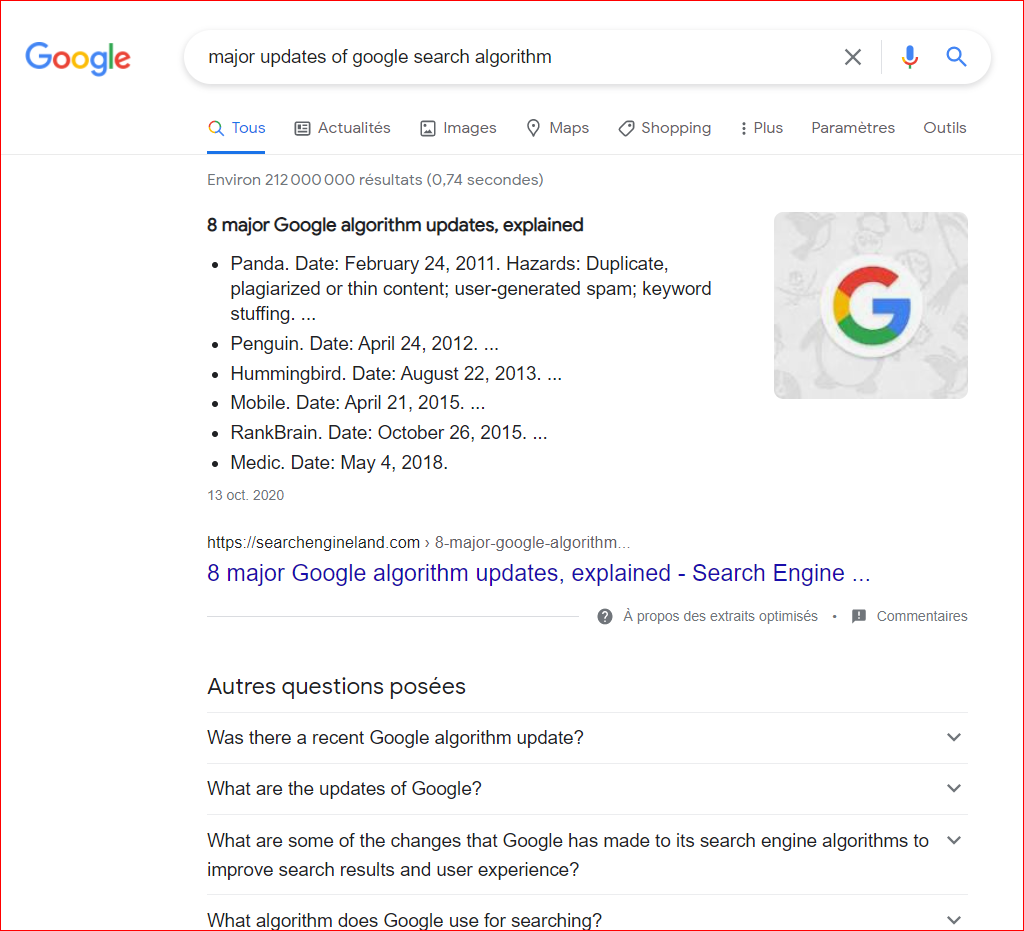Expand 'What are the updates of Google?'
1024x931 pixels.
(587, 789)
